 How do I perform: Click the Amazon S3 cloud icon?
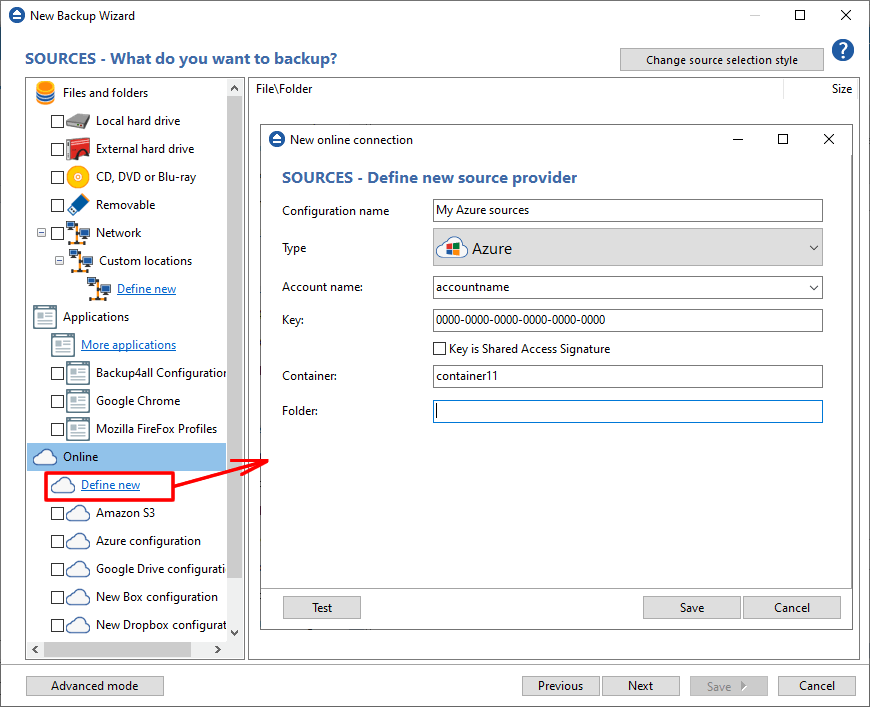pos(78,513)
